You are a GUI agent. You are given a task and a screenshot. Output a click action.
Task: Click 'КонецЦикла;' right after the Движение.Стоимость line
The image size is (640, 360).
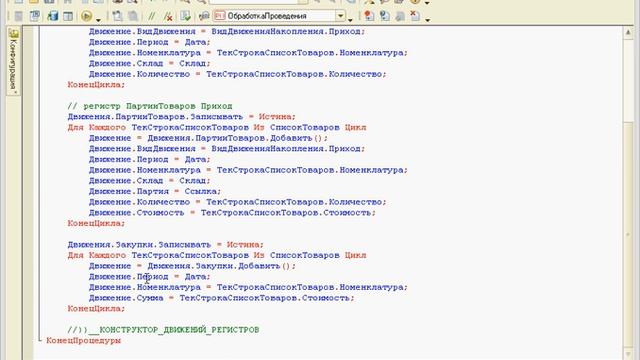[96, 223]
